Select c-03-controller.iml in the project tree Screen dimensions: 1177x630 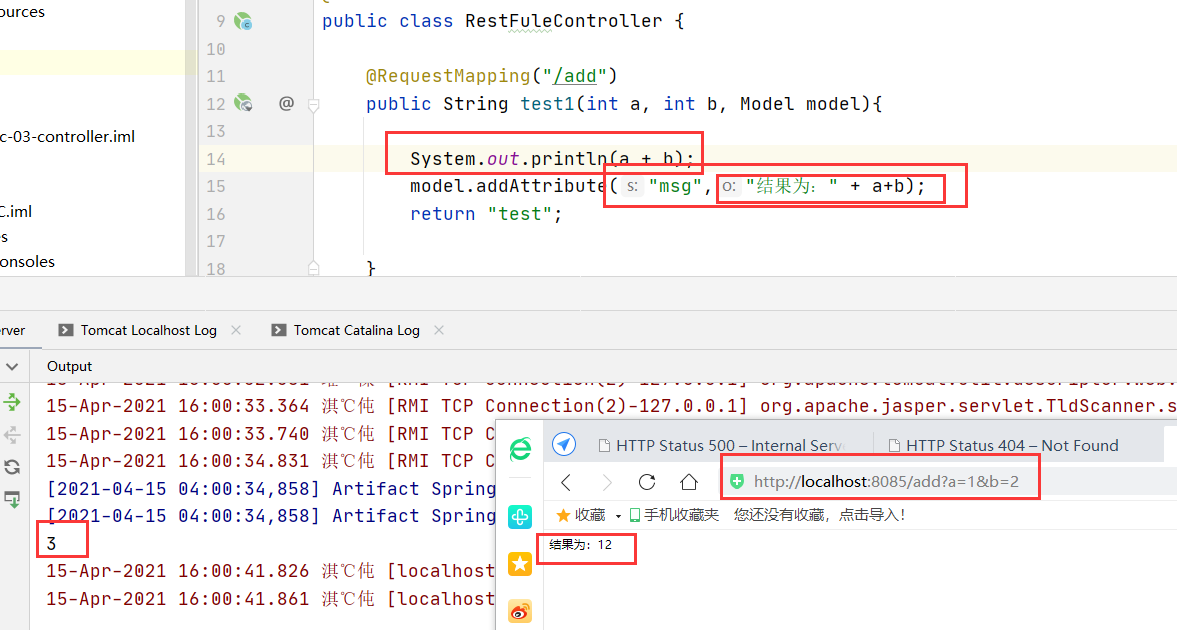click(x=68, y=137)
